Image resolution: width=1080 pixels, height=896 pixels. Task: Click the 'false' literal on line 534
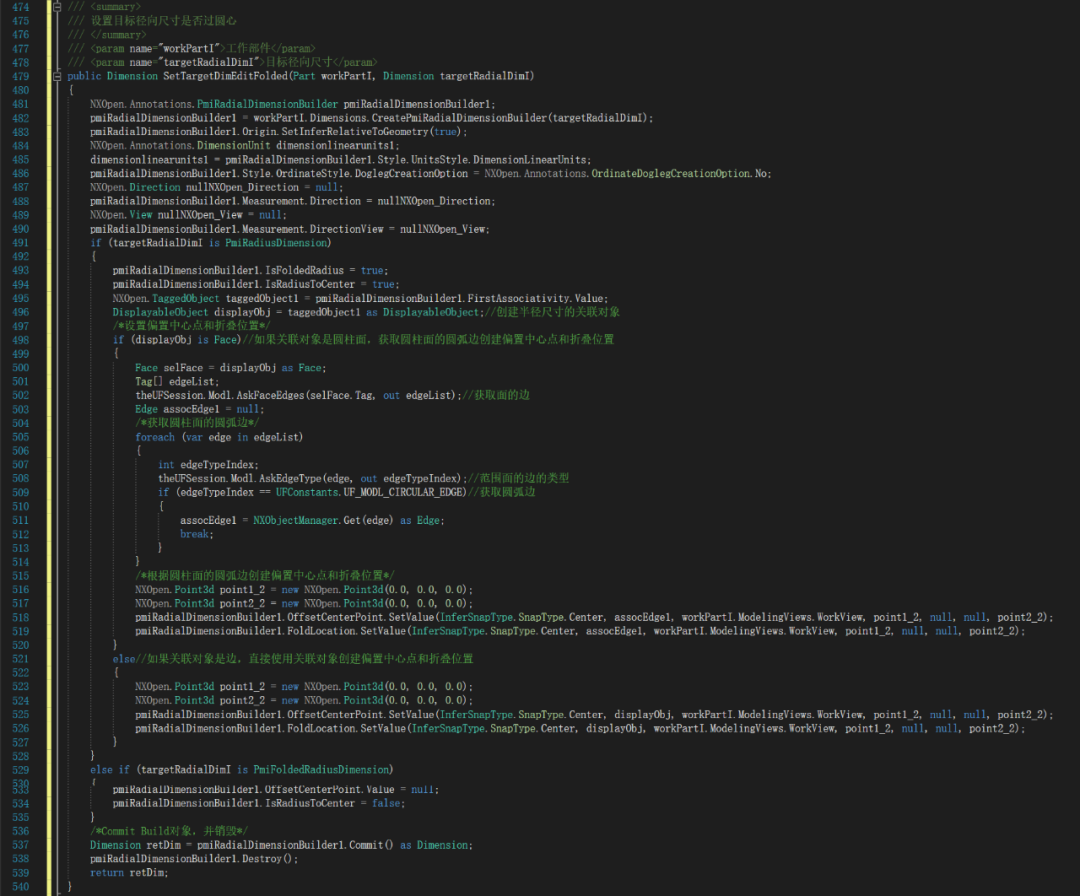coord(386,803)
